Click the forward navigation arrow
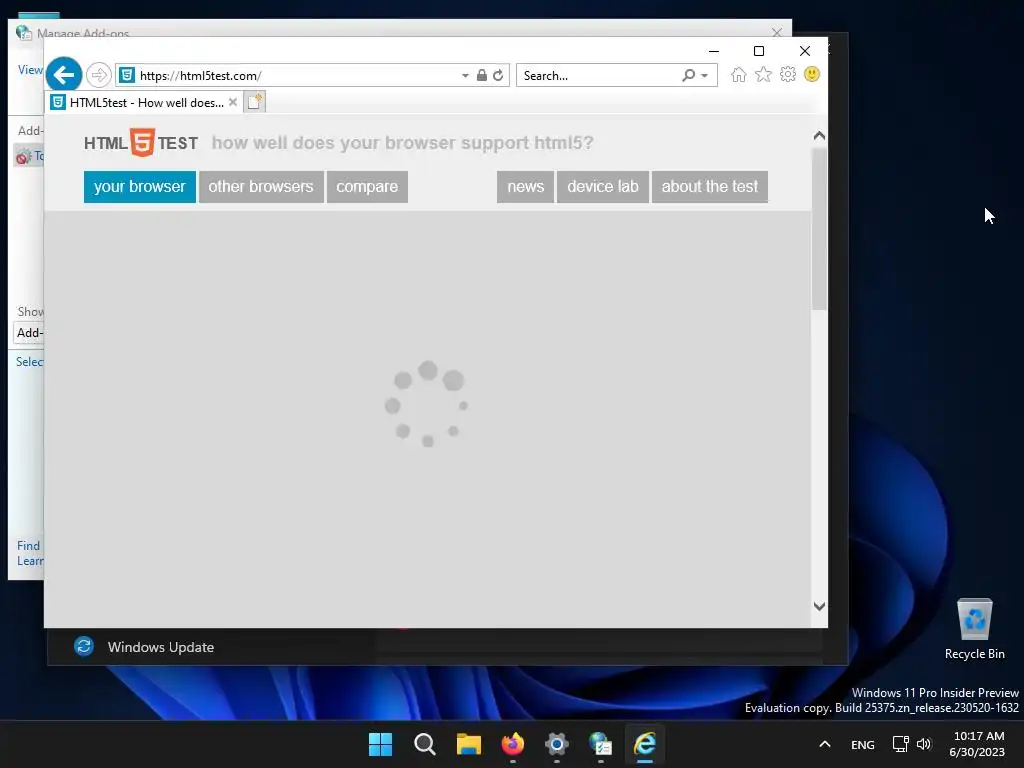 (x=99, y=75)
